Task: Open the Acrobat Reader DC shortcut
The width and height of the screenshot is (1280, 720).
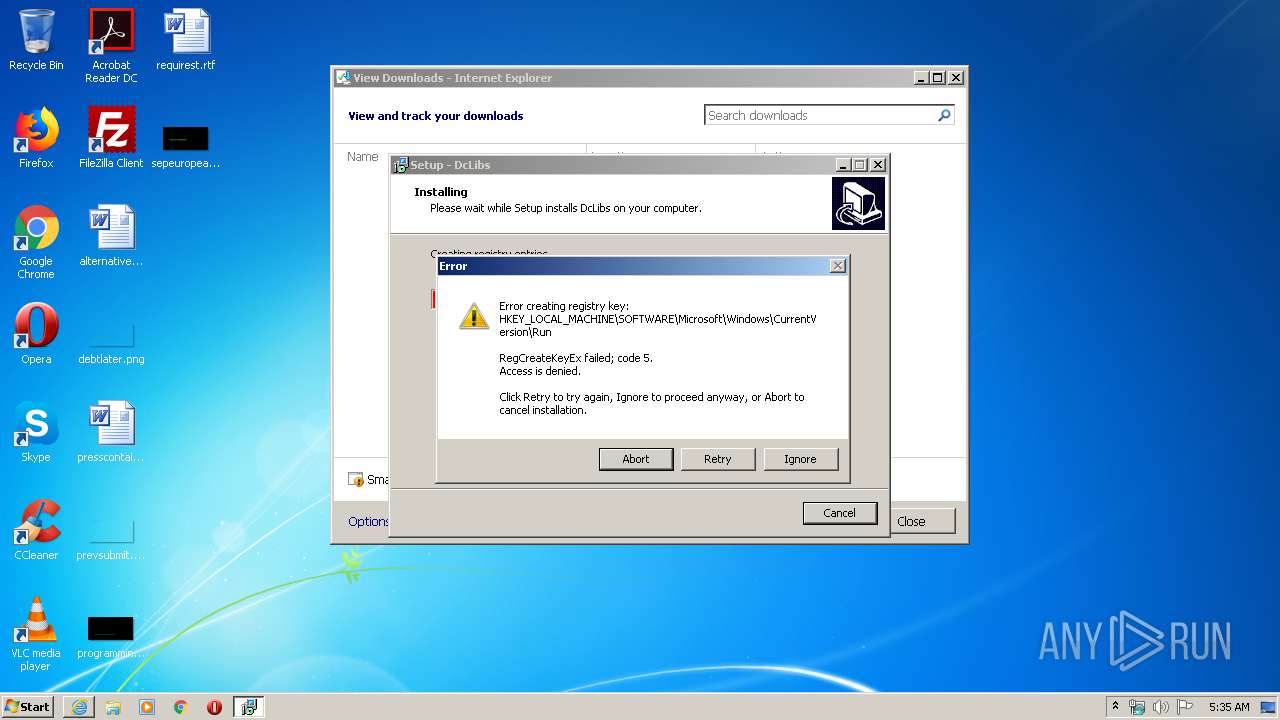Action: (x=111, y=45)
